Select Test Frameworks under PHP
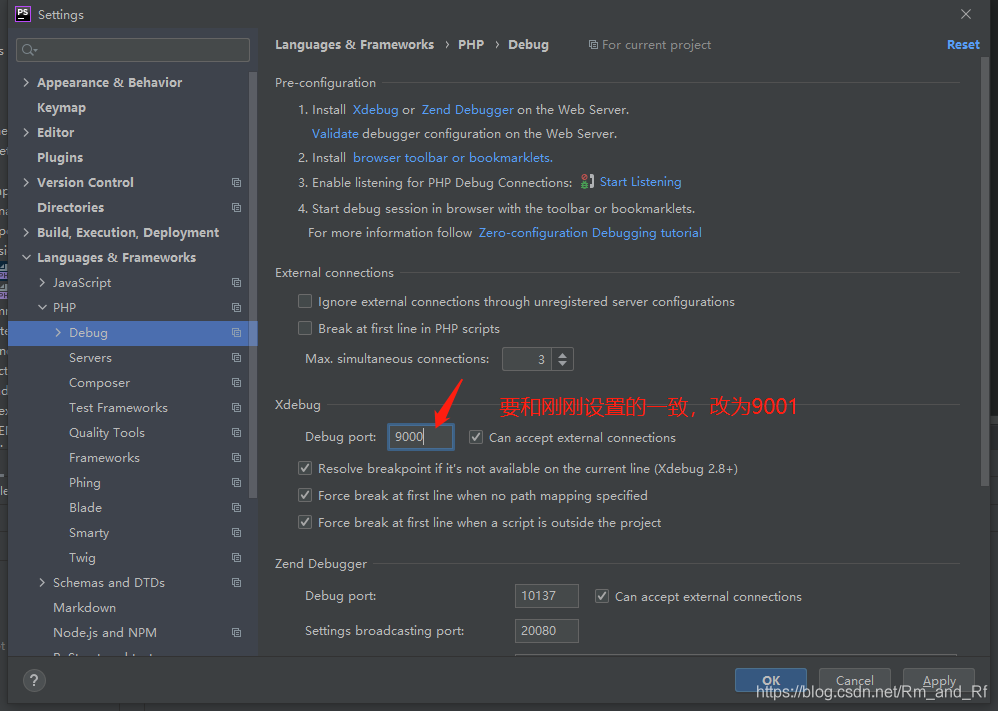 118,407
